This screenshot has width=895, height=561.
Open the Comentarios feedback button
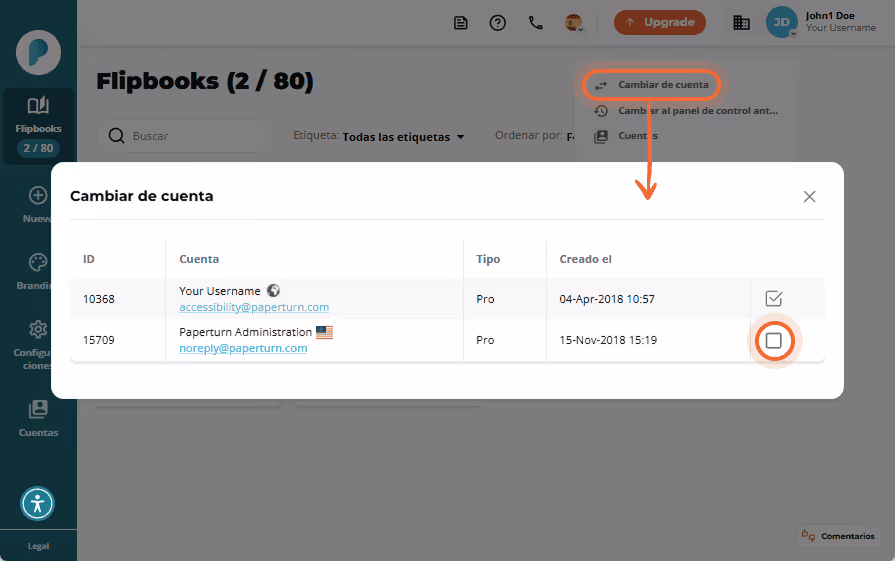pos(838,536)
